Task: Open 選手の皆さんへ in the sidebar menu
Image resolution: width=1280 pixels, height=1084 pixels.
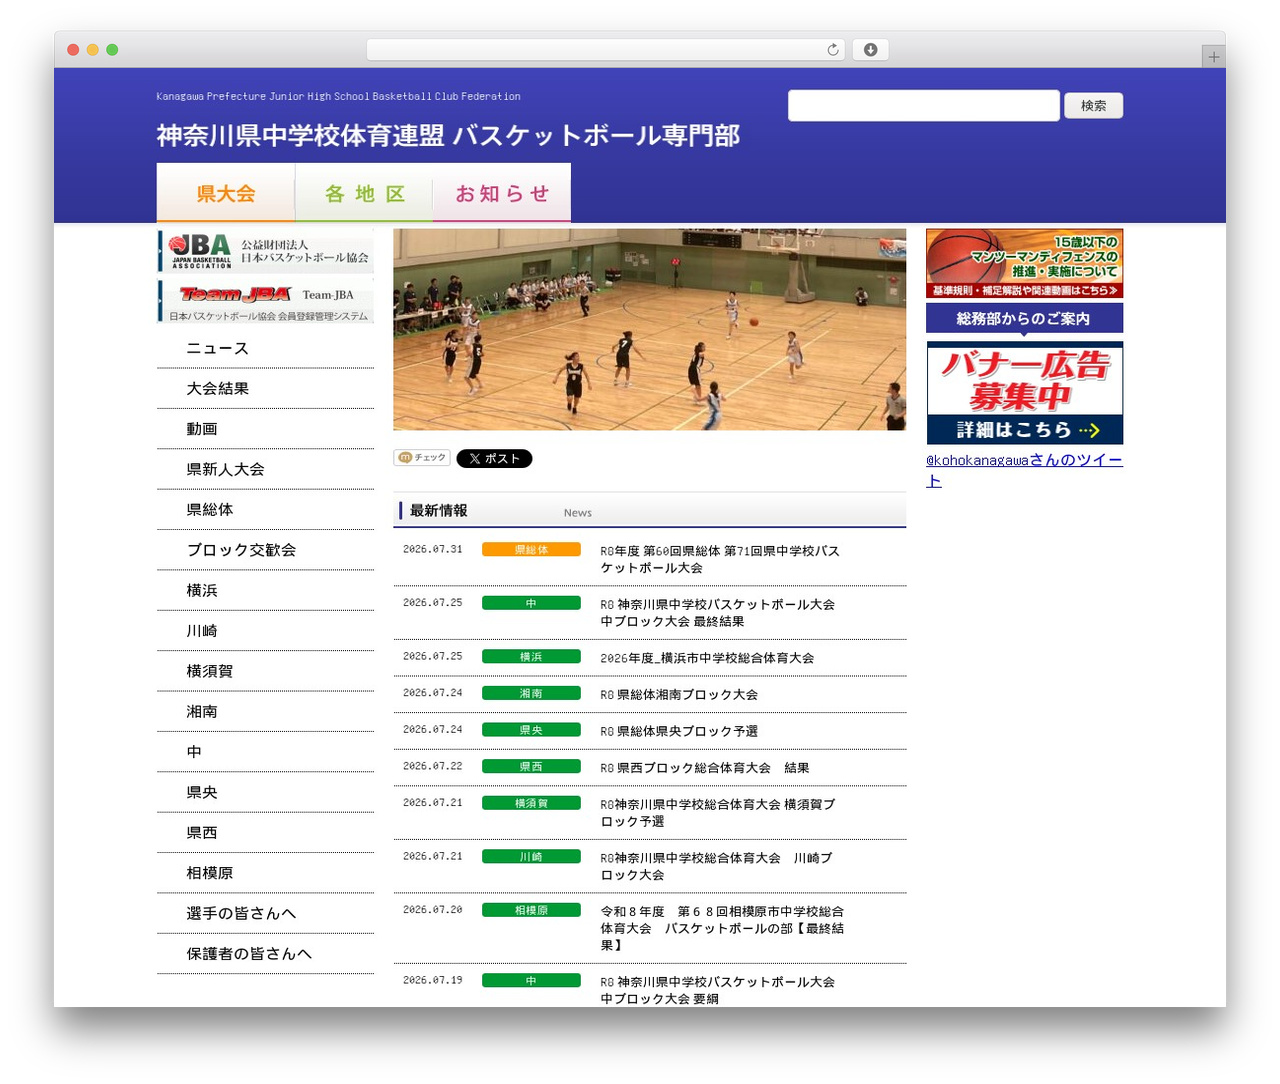Action: point(265,914)
